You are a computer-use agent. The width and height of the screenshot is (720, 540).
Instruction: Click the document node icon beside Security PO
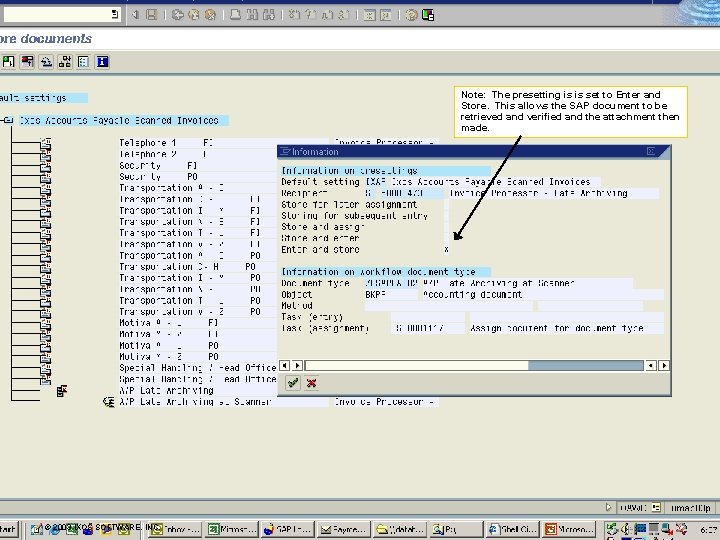tap(45, 177)
